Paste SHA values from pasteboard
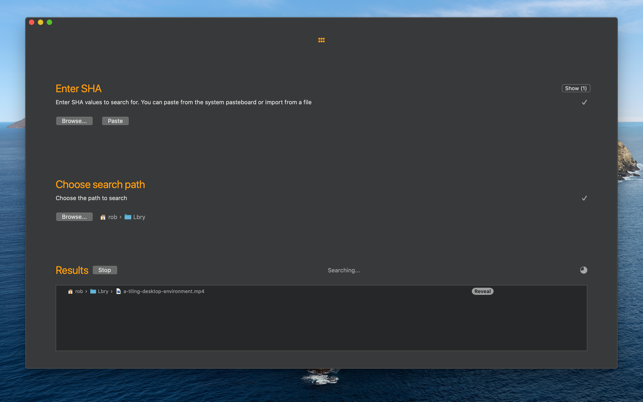Screen dimensions: 643x402 click(x=115, y=121)
